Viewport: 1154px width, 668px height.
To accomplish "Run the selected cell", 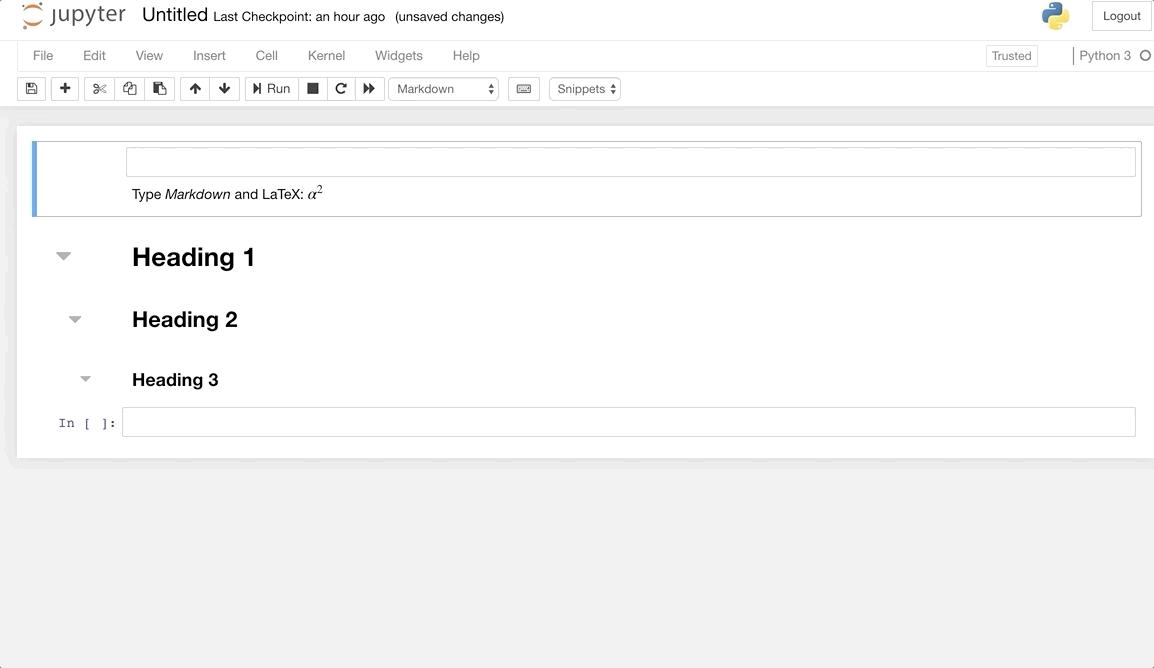I will pyautogui.click(x=270, y=88).
